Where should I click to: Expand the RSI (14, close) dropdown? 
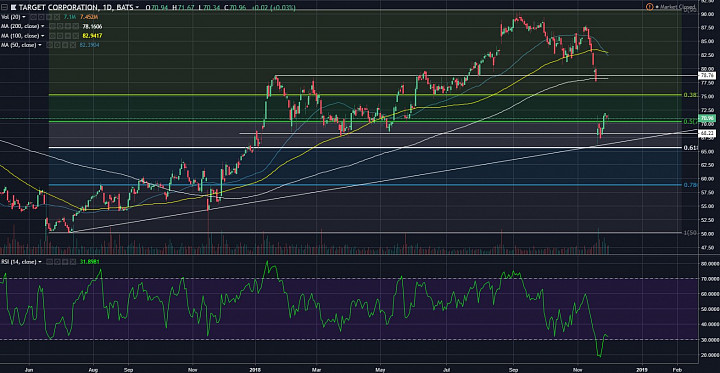[40, 262]
